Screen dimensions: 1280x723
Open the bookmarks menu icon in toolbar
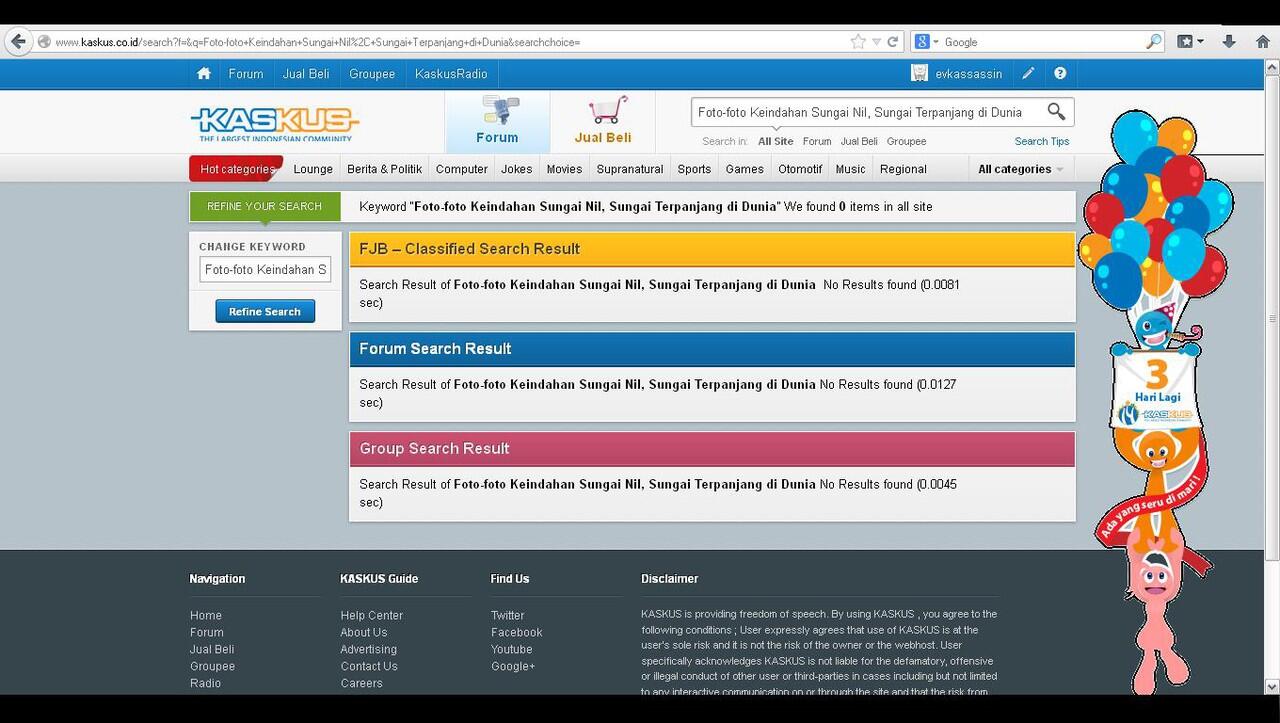coord(1189,42)
